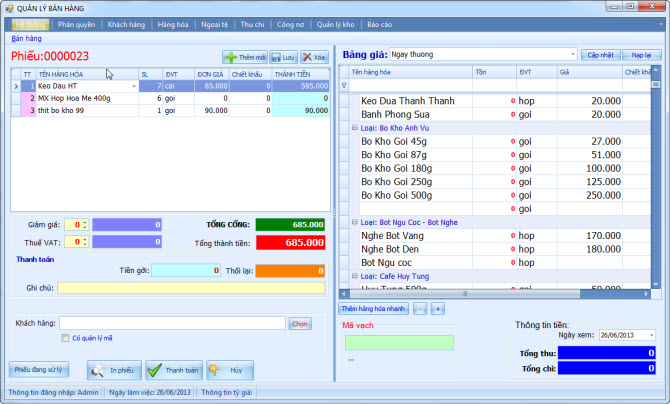Click the small minus collapse-all button
670x404 pixels.
point(420,309)
